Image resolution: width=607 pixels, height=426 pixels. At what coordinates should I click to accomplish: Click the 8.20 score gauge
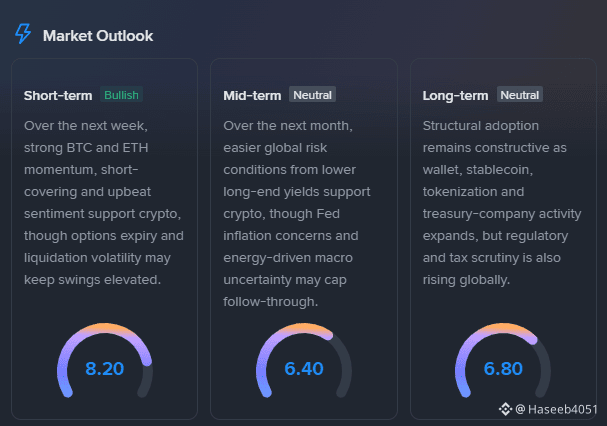click(105, 362)
